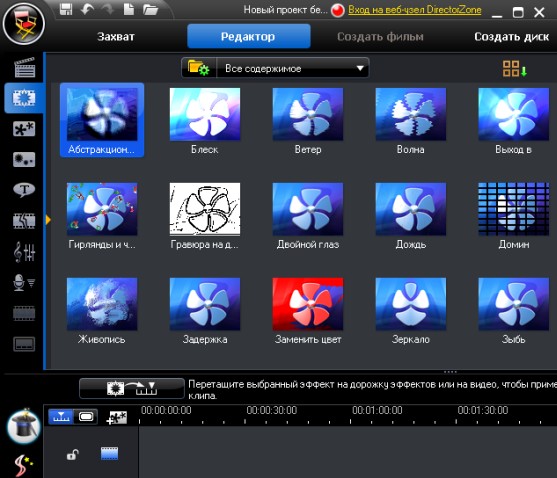Viewport: 557px width, 478px height.
Task: Open library view options grid icon
Action: tap(514, 69)
